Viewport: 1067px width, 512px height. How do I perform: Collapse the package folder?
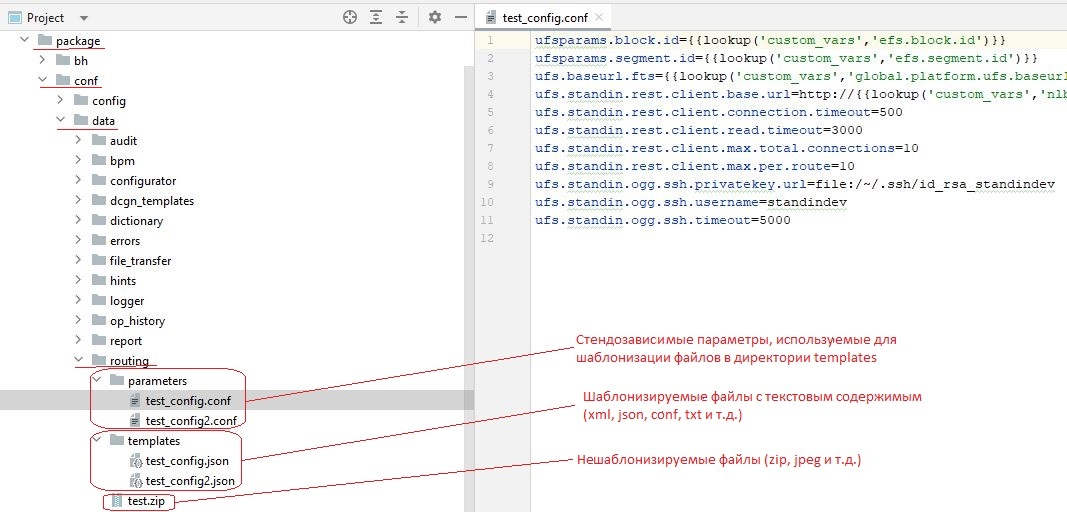coord(25,41)
